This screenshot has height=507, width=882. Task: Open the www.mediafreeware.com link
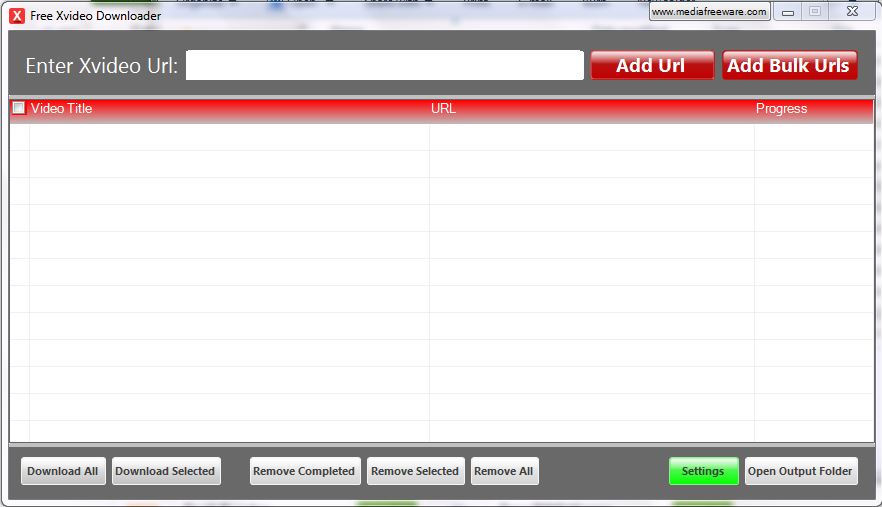(709, 12)
